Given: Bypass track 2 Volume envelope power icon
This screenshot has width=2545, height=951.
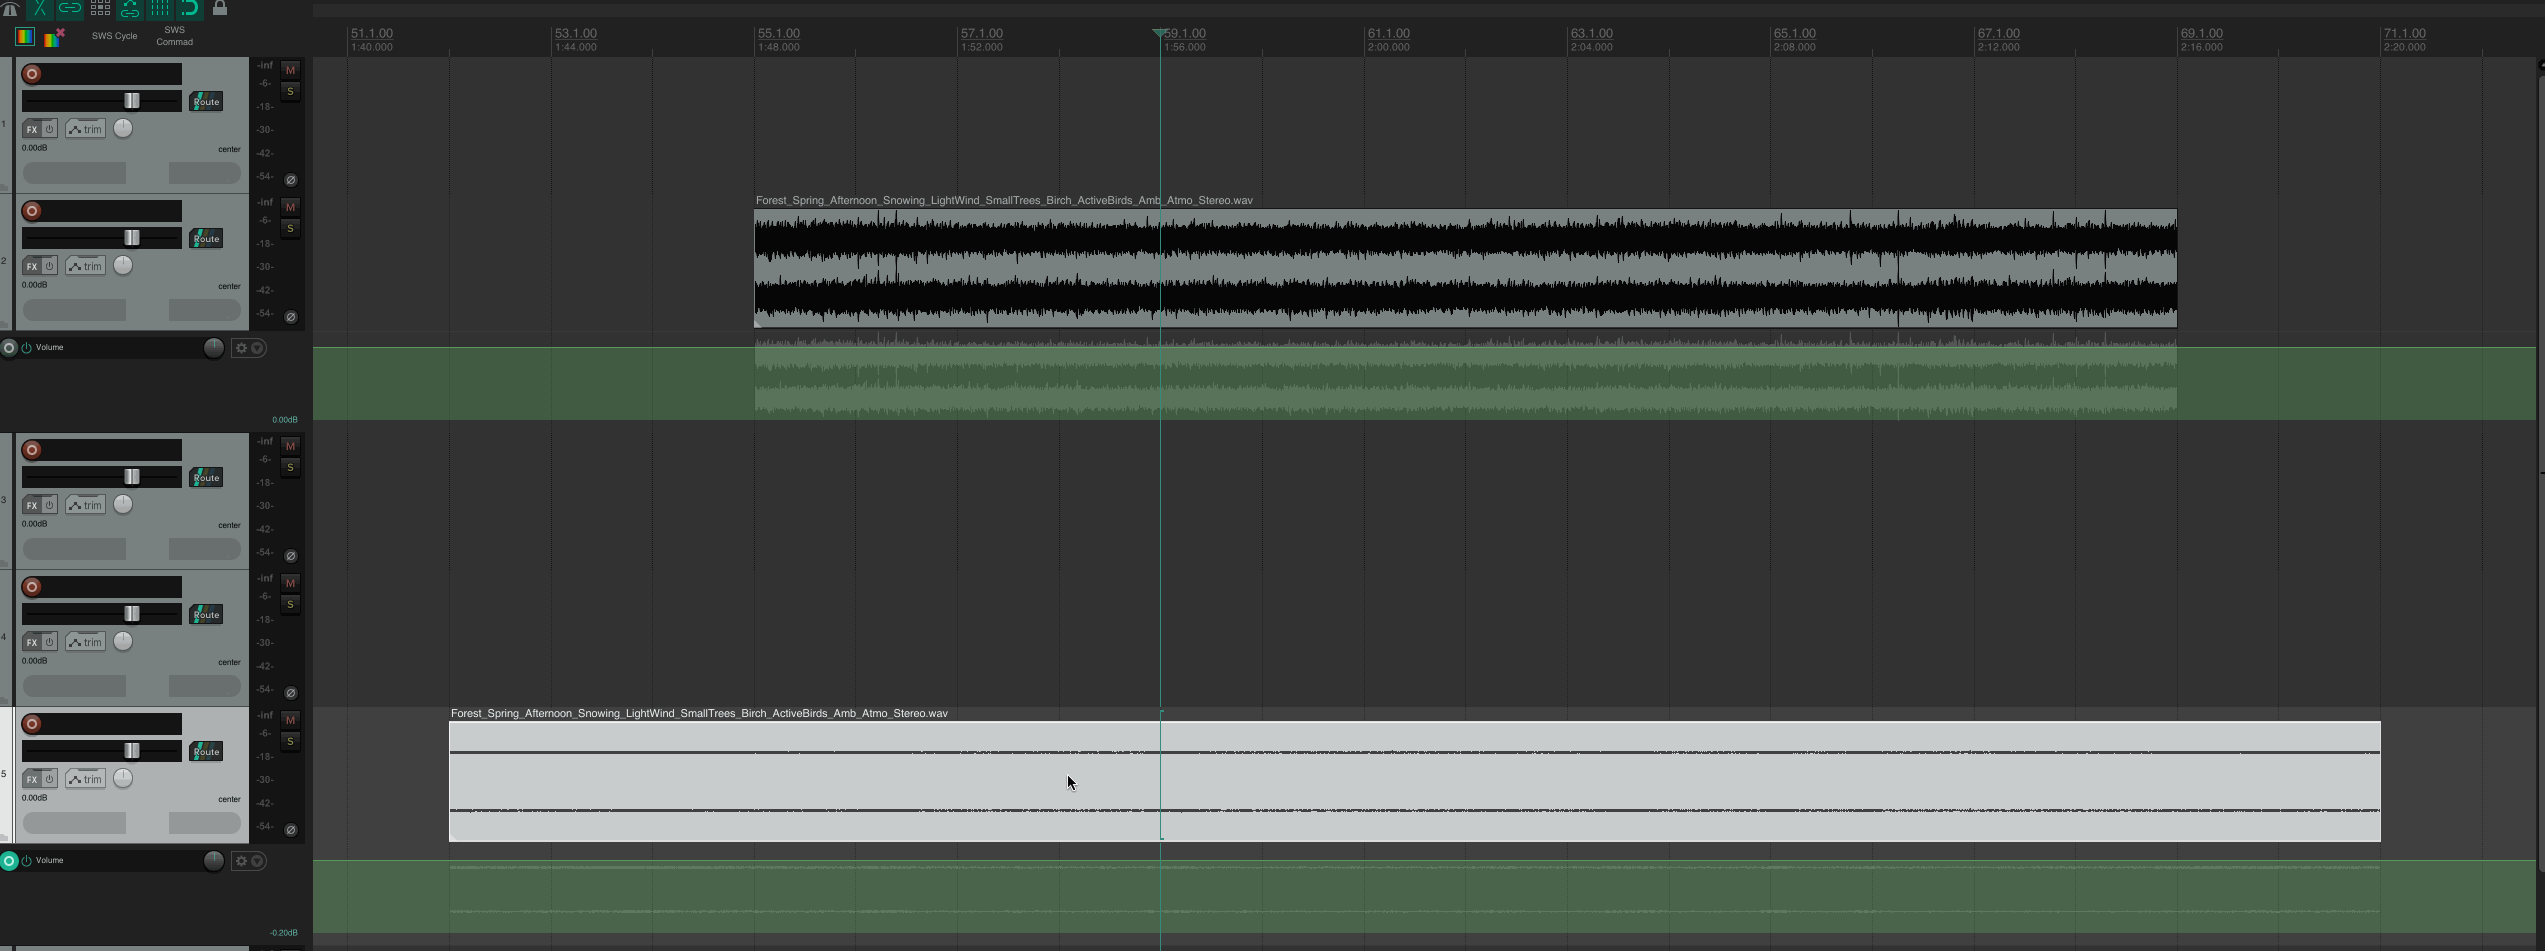Looking at the screenshot, I should [27, 348].
